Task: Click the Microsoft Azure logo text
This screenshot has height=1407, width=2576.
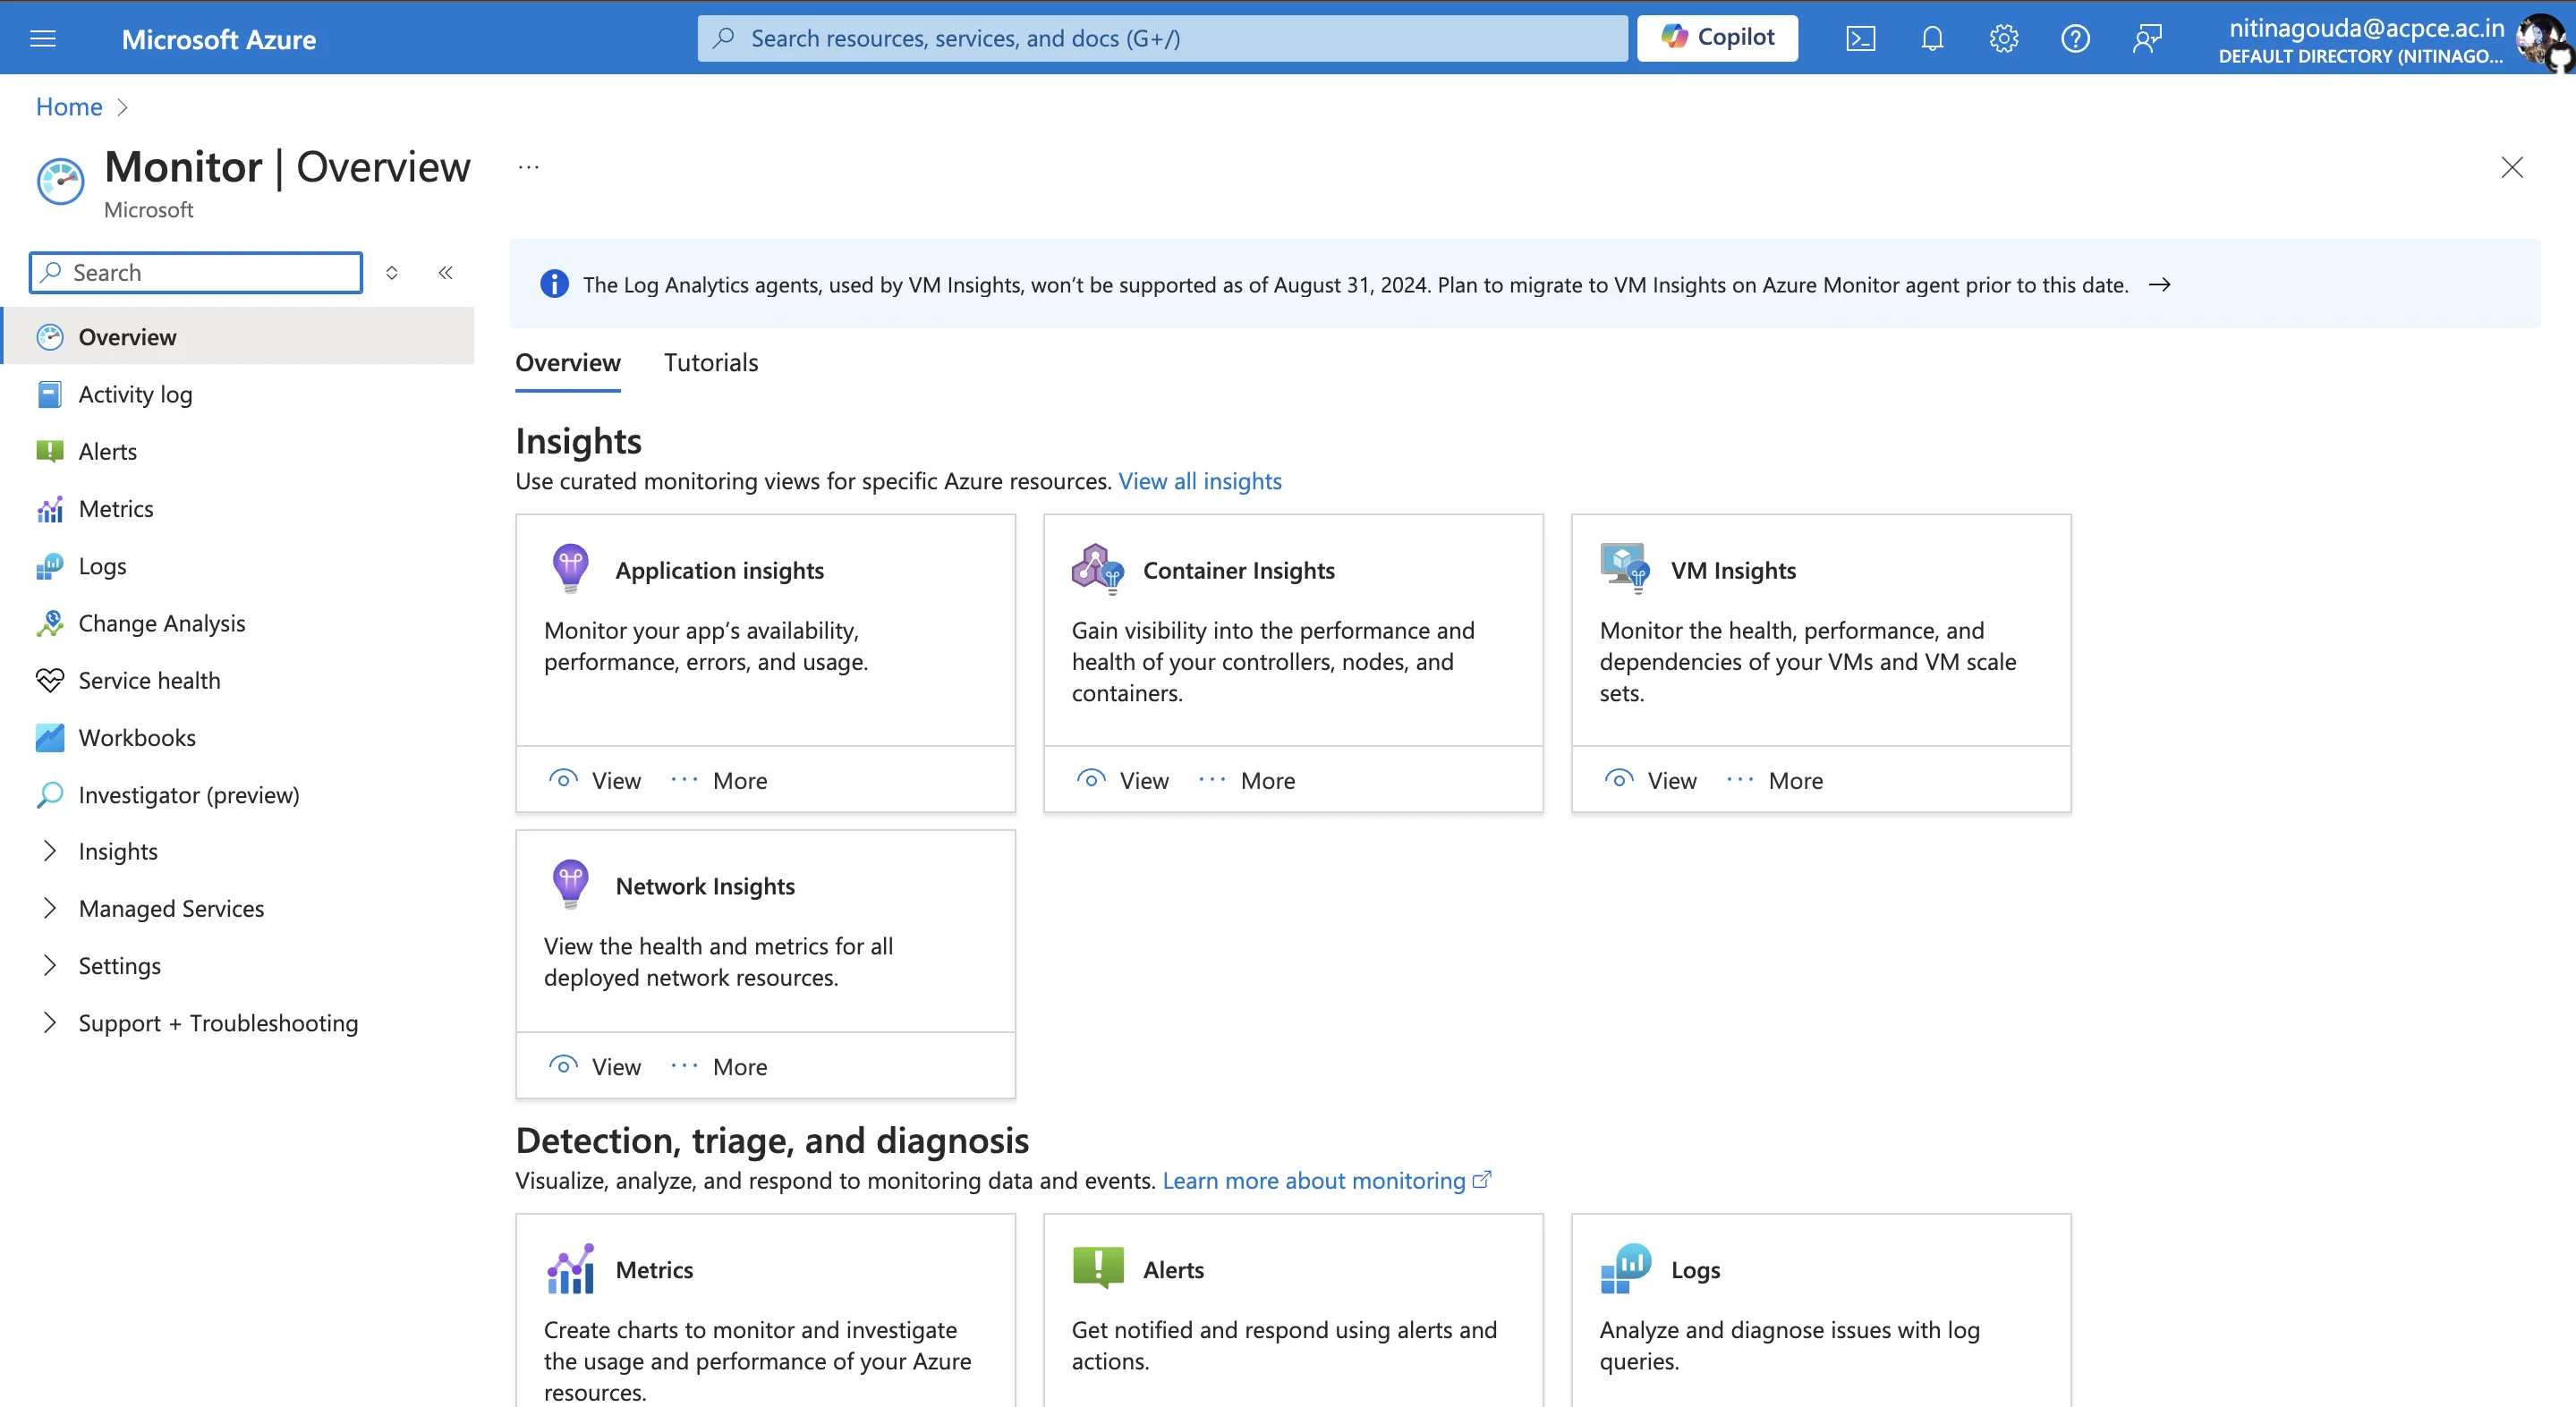Action: coord(219,39)
